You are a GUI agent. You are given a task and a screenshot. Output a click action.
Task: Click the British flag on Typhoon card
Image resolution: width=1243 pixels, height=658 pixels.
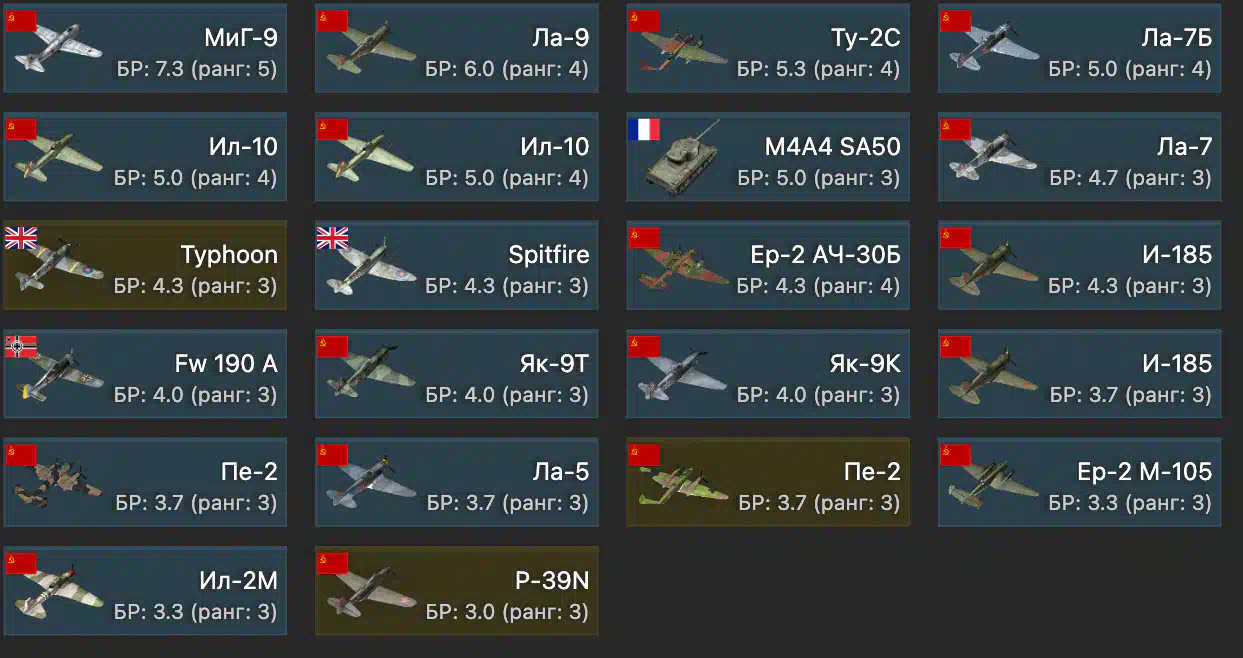click(x=21, y=237)
